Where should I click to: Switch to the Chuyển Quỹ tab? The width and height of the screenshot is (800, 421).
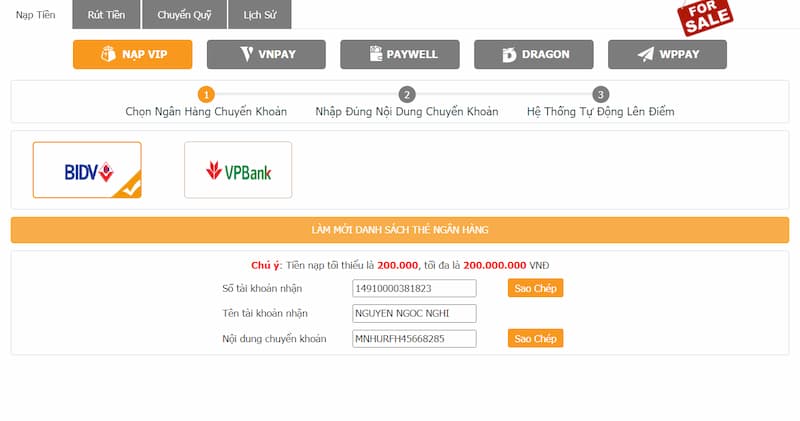184,15
